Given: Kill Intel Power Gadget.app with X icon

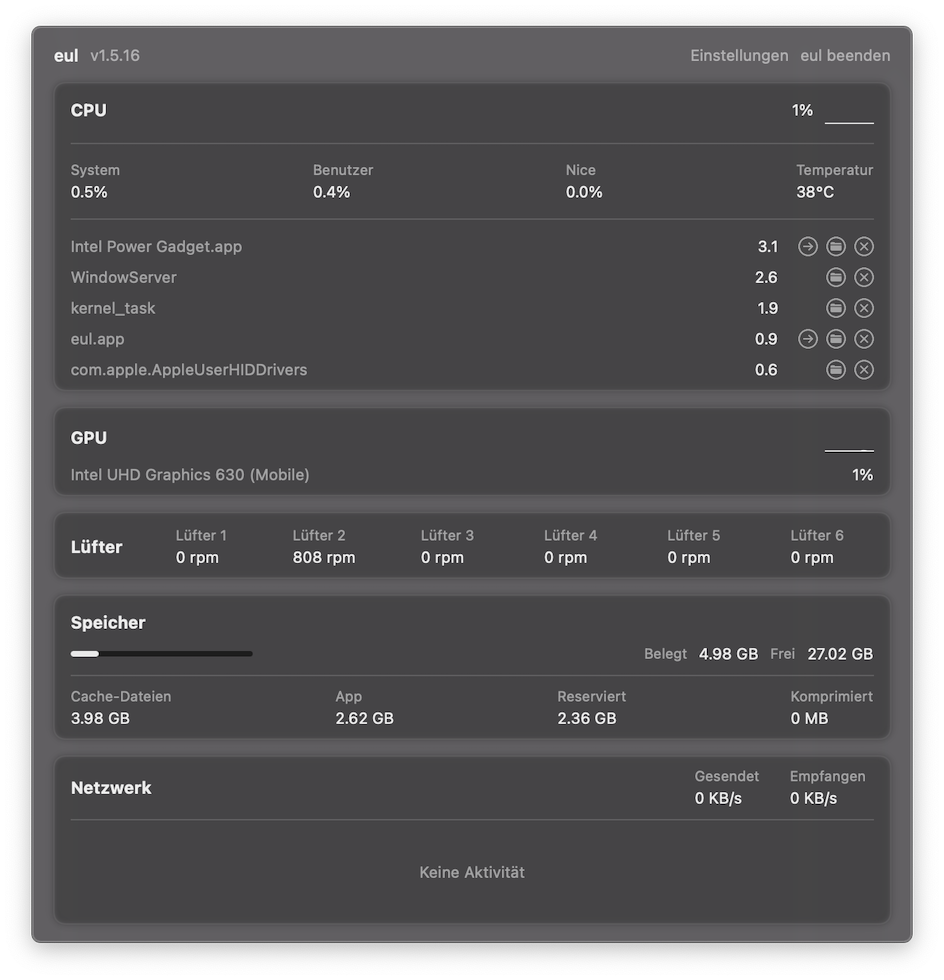Looking at the screenshot, I should point(864,247).
